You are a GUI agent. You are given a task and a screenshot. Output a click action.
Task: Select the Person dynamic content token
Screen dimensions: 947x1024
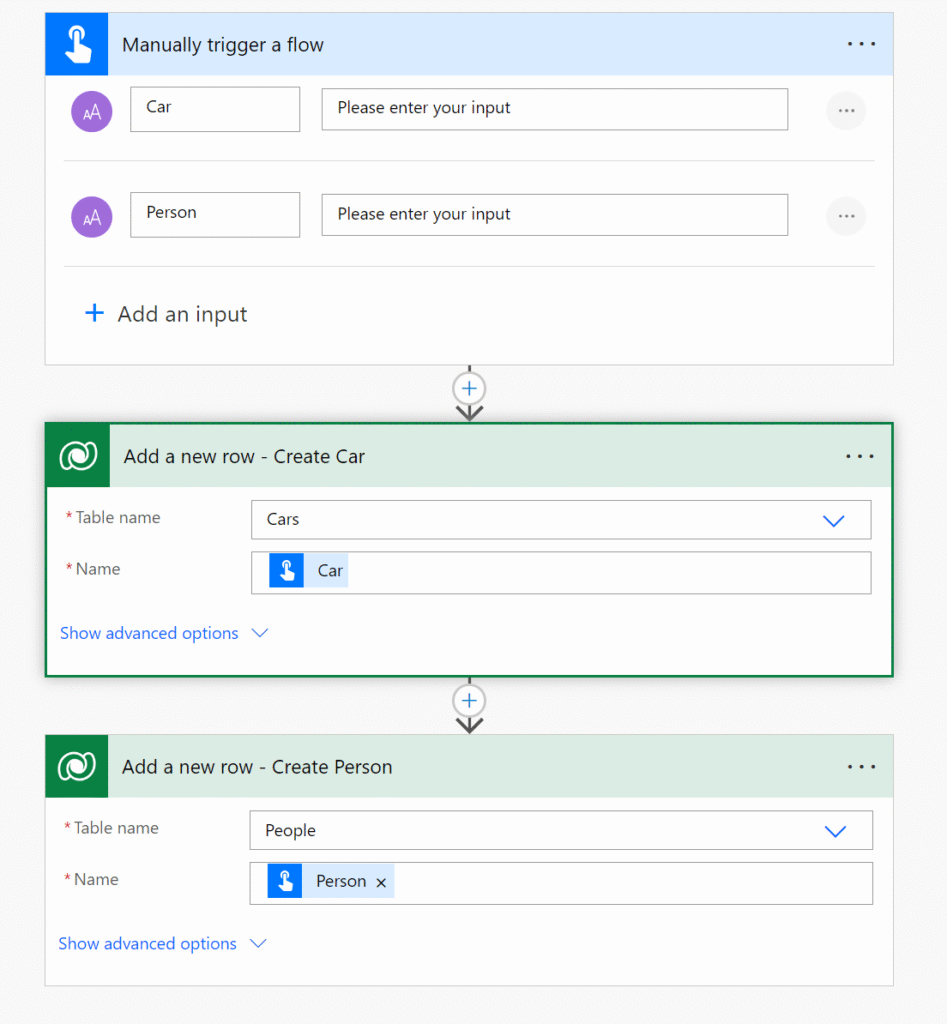331,881
